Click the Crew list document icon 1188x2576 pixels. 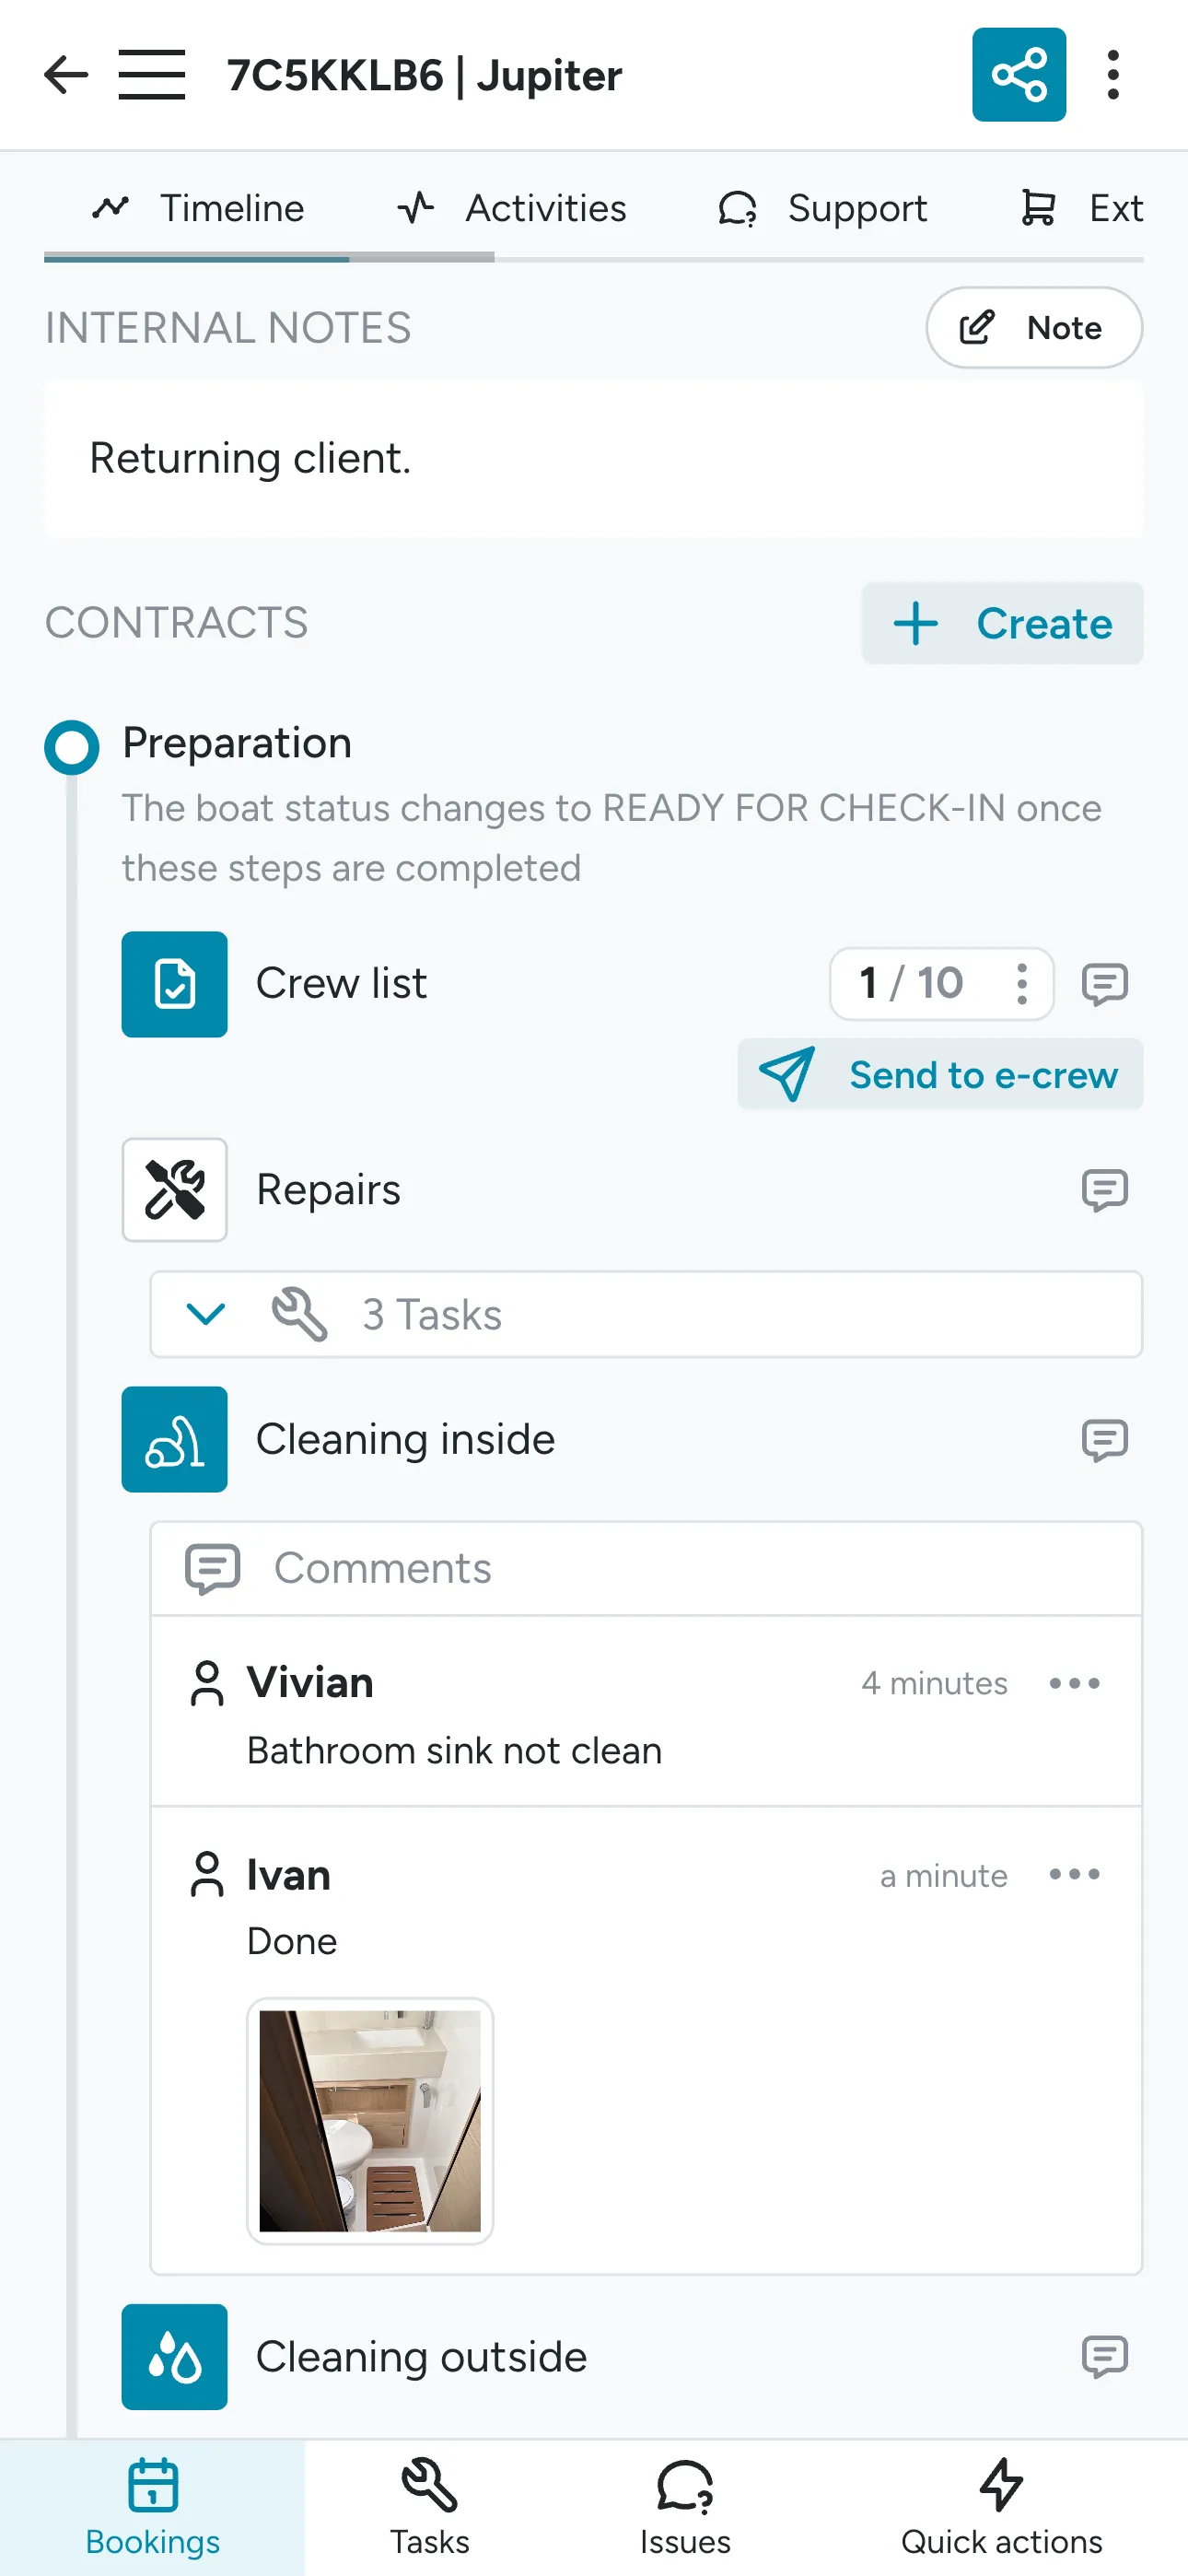pos(174,984)
